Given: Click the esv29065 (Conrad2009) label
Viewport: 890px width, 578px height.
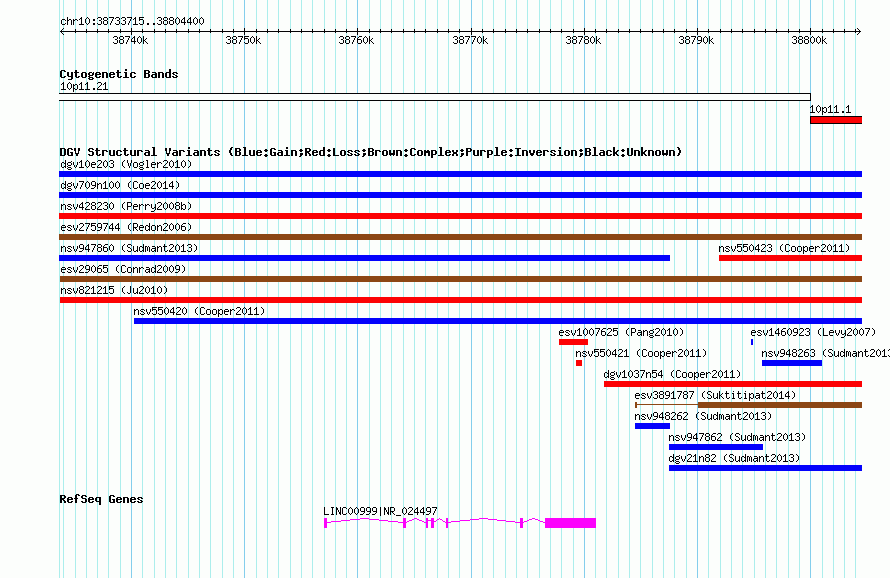Looking at the screenshot, I should (123, 269).
